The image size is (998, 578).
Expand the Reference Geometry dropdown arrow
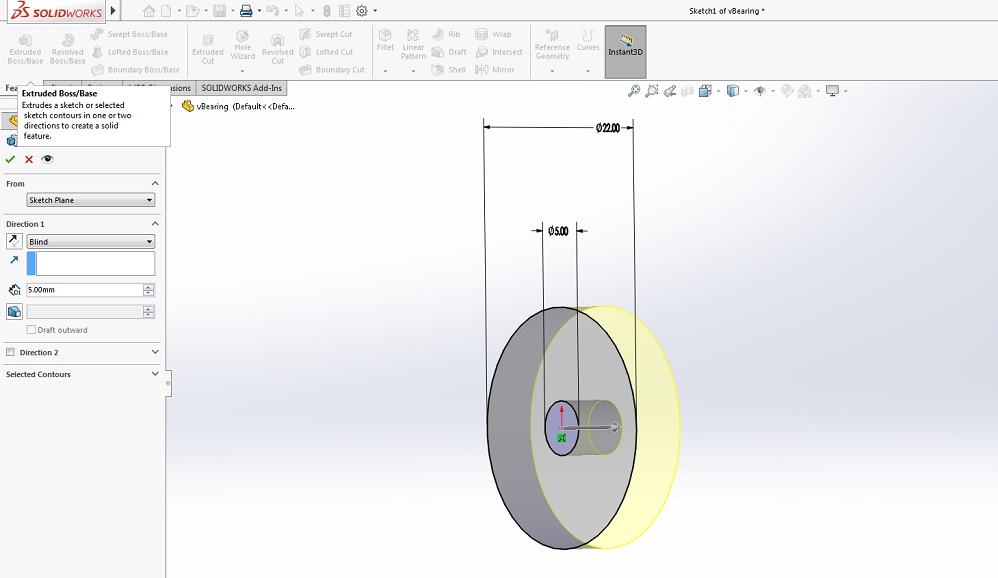coord(552,71)
